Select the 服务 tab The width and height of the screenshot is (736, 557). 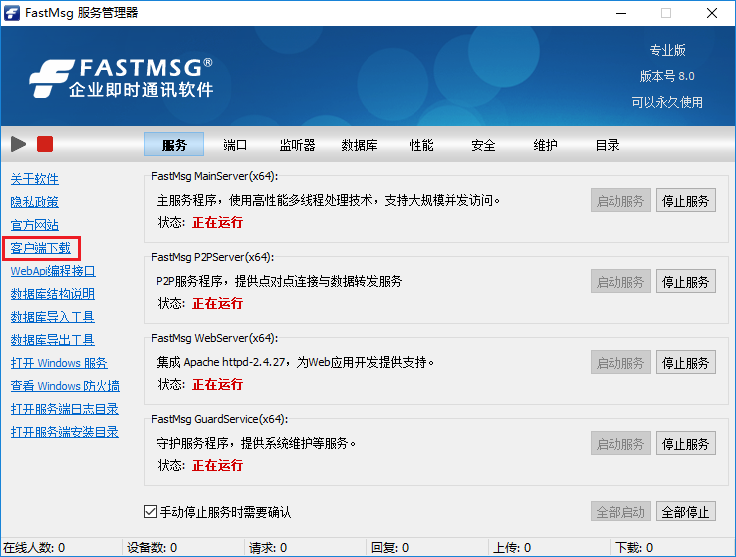pyautogui.click(x=174, y=145)
